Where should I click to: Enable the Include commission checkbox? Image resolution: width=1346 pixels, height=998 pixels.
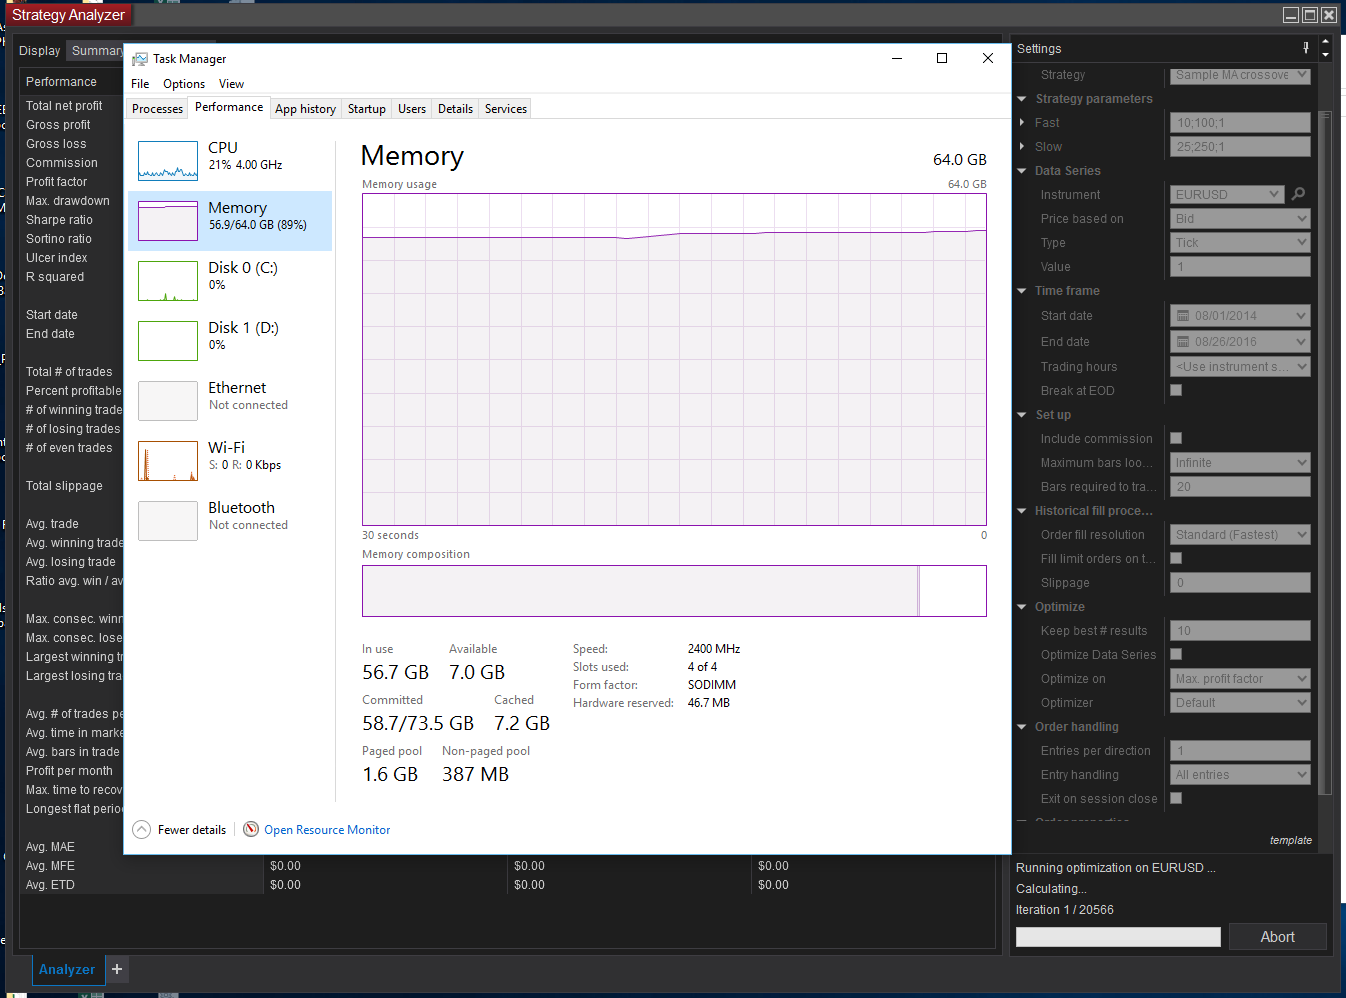click(1176, 438)
